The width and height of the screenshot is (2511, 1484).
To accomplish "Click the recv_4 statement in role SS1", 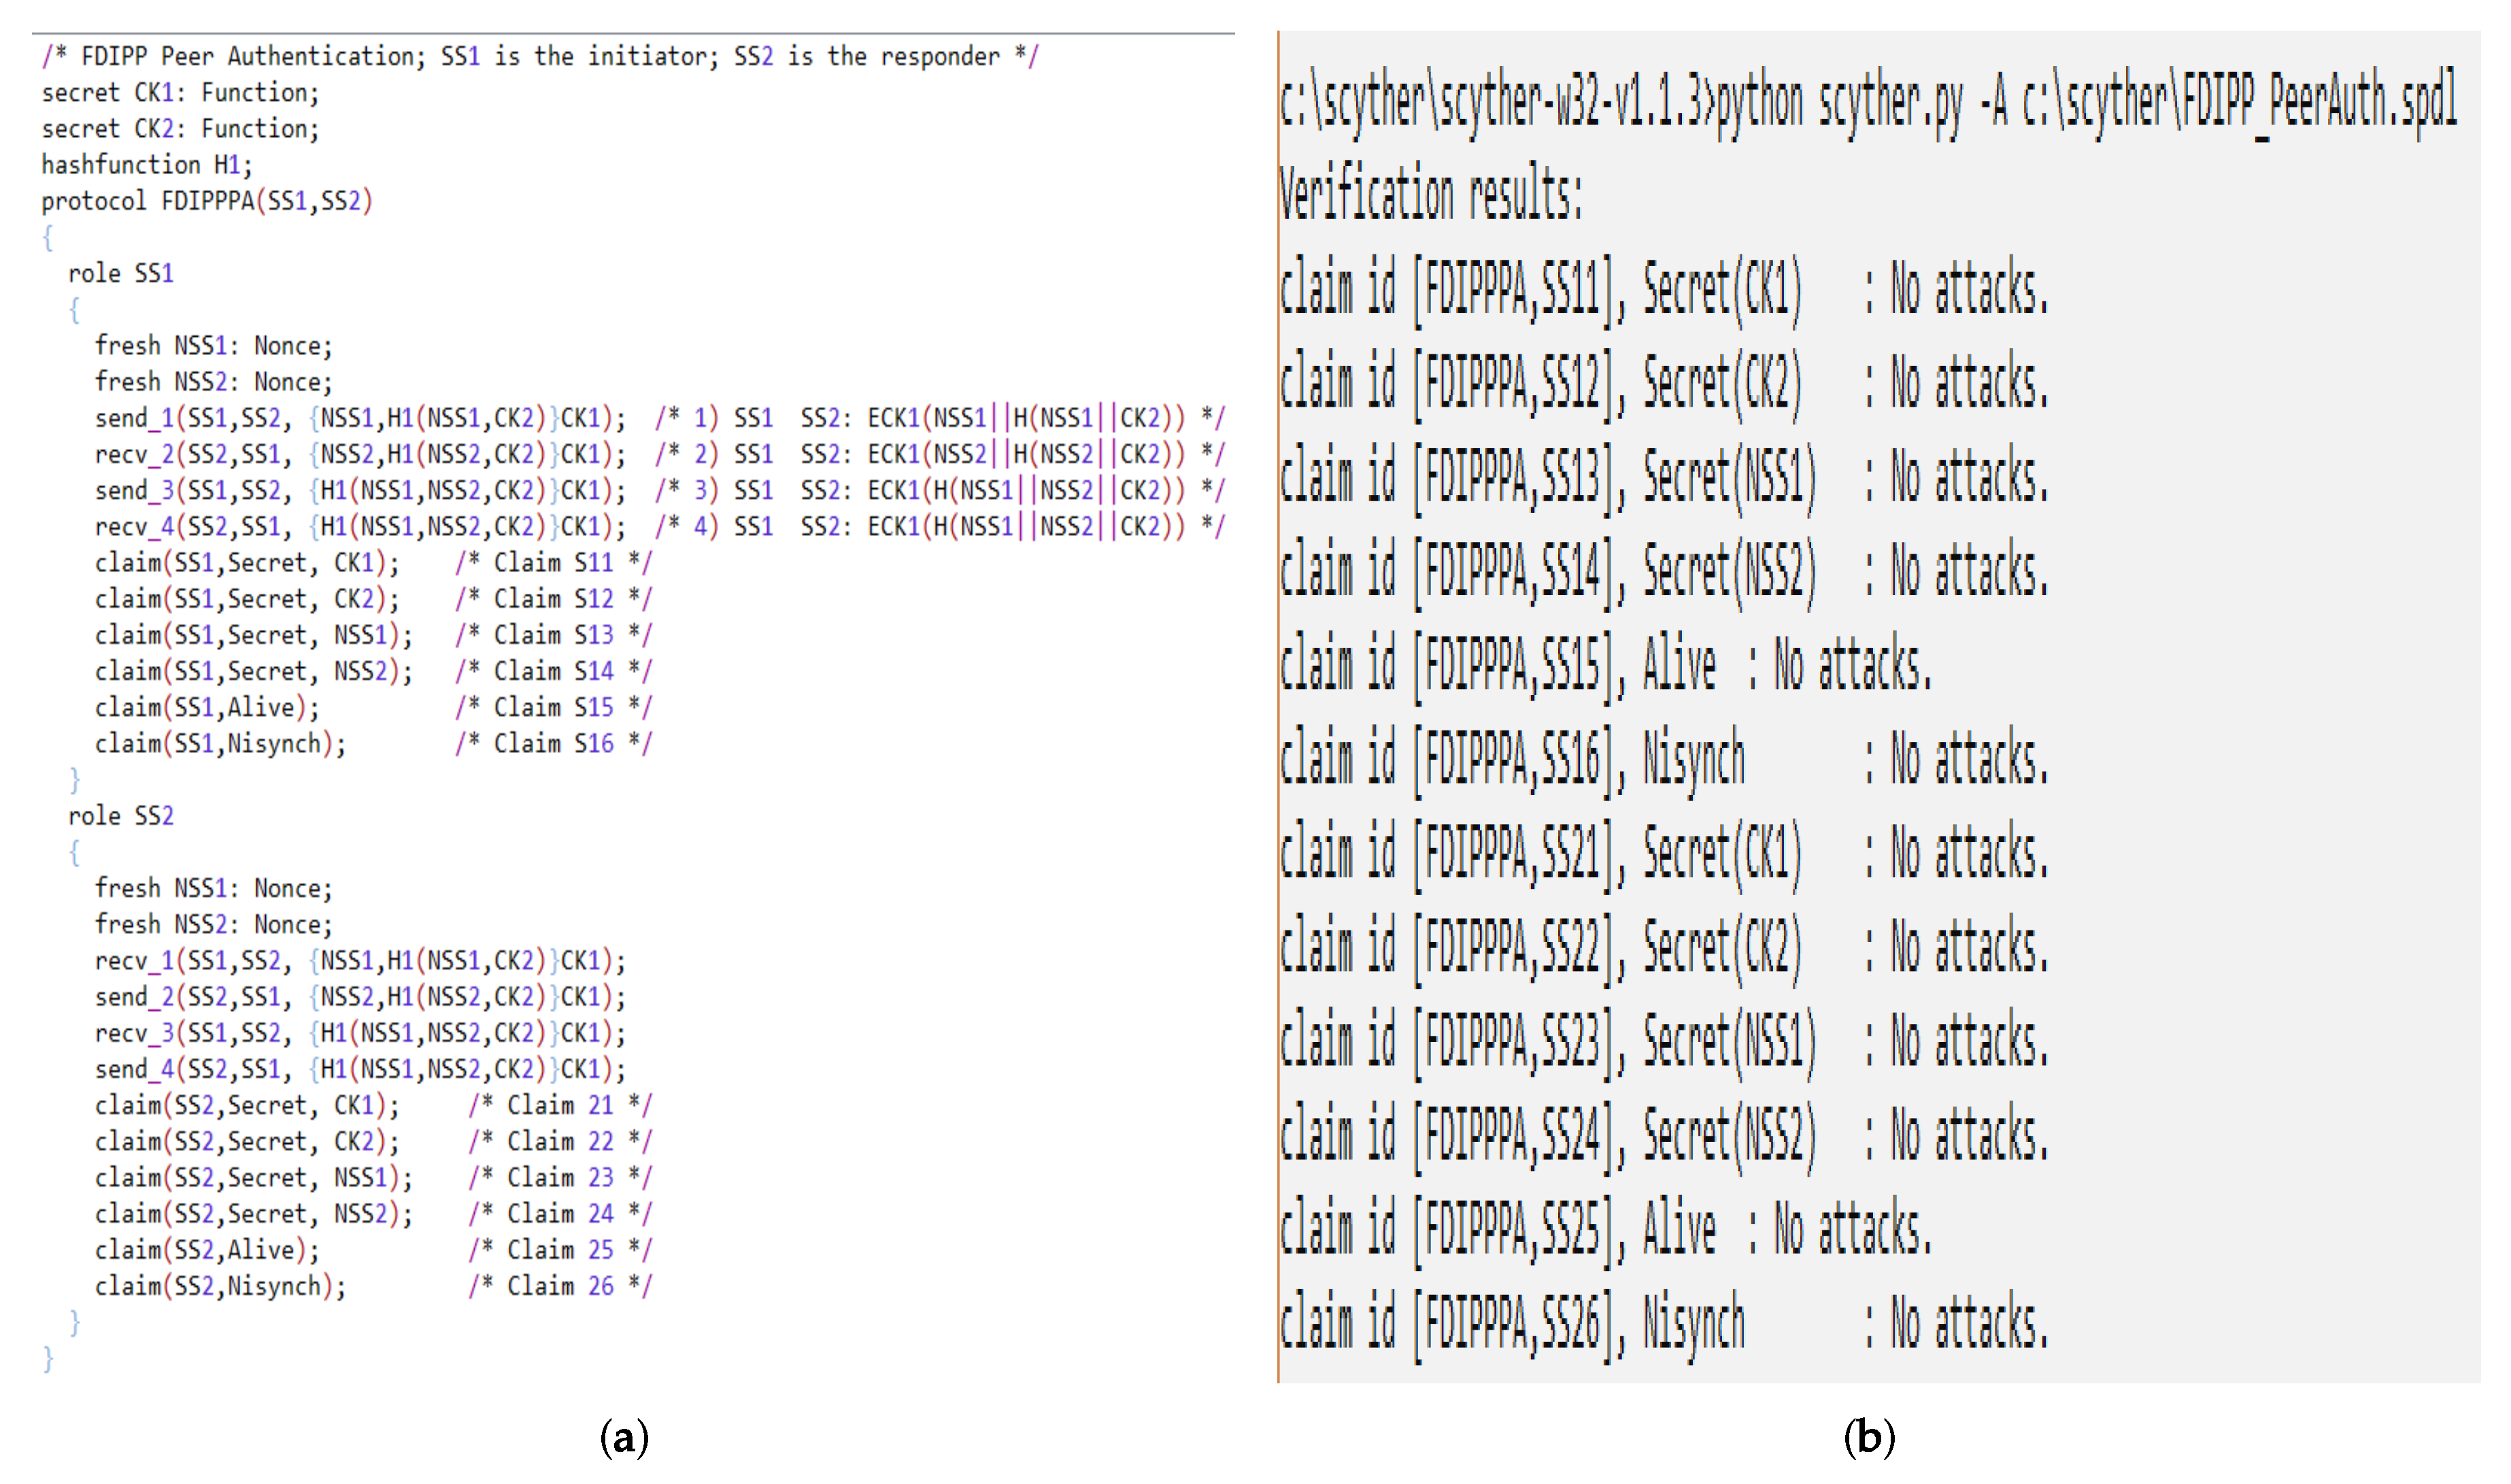I will click(360, 527).
